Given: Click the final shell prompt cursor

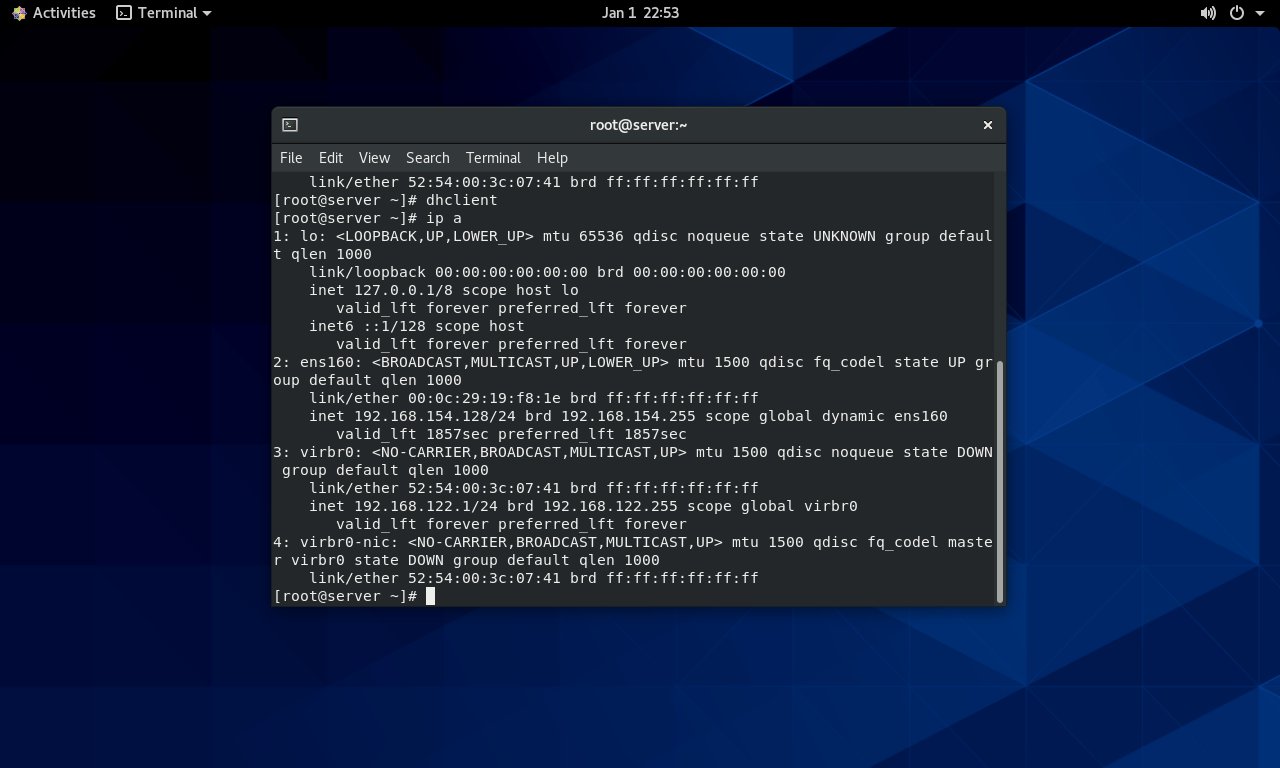Looking at the screenshot, I should (x=430, y=596).
